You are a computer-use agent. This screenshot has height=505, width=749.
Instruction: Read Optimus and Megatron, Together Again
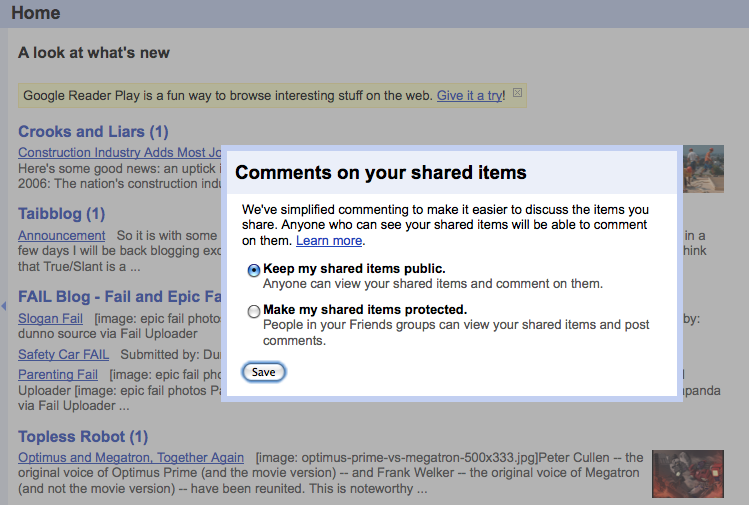coord(131,458)
